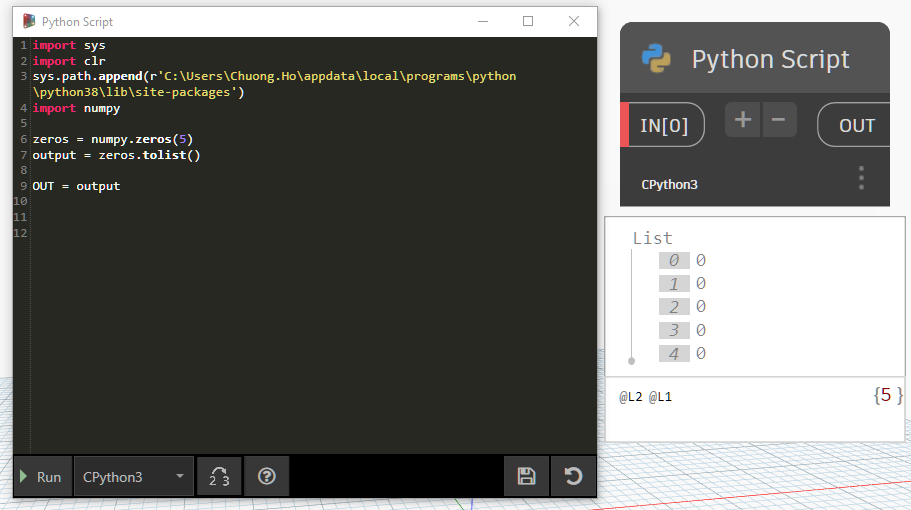The width and height of the screenshot is (911, 510).
Task: Save script changes with the floppy disk icon
Action: pyautogui.click(x=526, y=477)
